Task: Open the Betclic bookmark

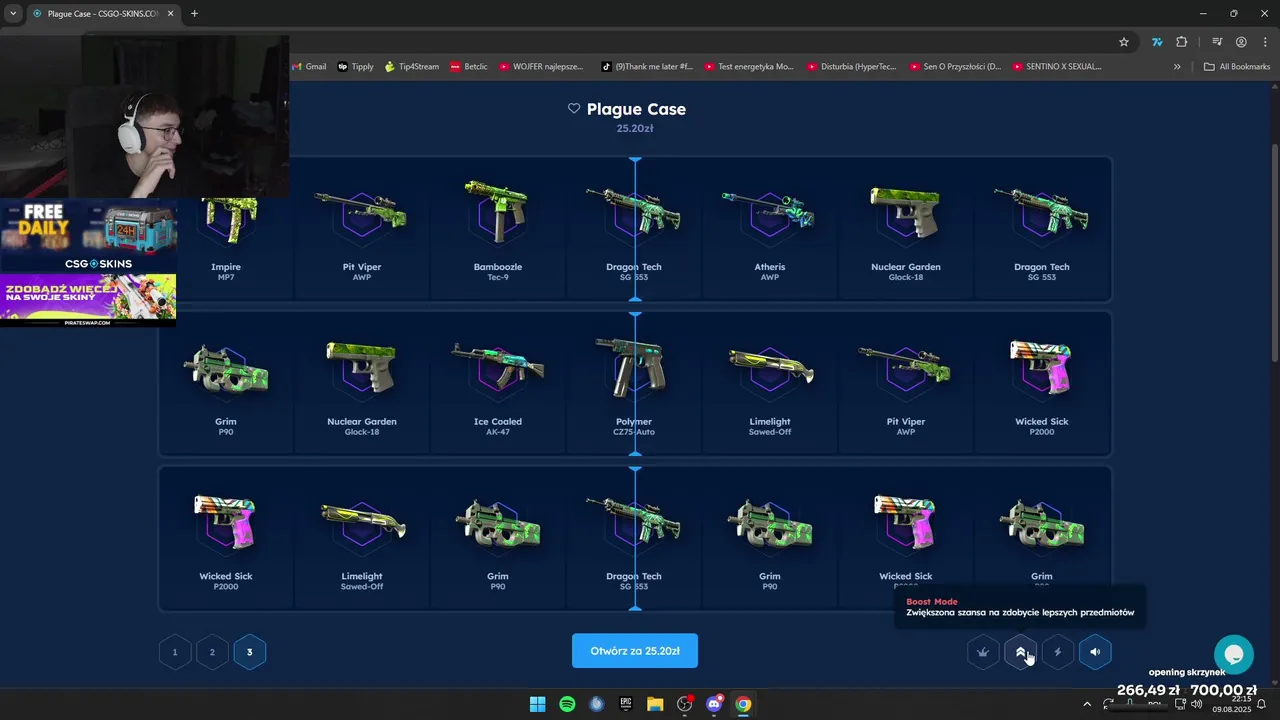Action: tap(470, 67)
